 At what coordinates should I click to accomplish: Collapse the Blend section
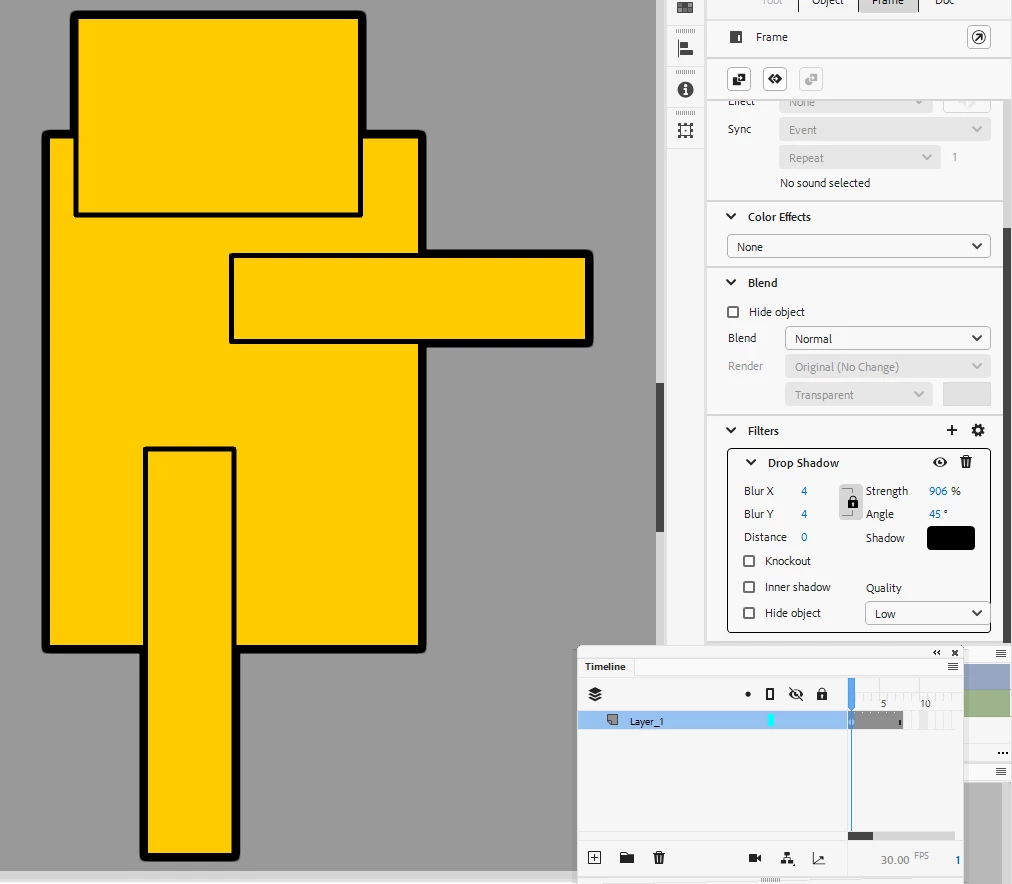point(731,283)
